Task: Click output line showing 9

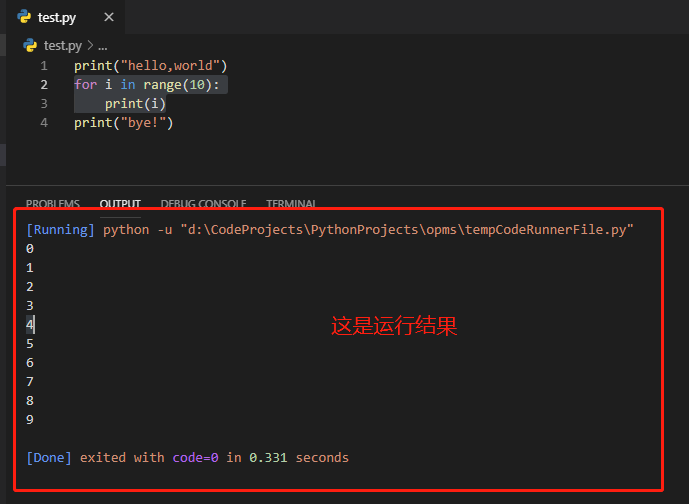Action: pos(30,420)
